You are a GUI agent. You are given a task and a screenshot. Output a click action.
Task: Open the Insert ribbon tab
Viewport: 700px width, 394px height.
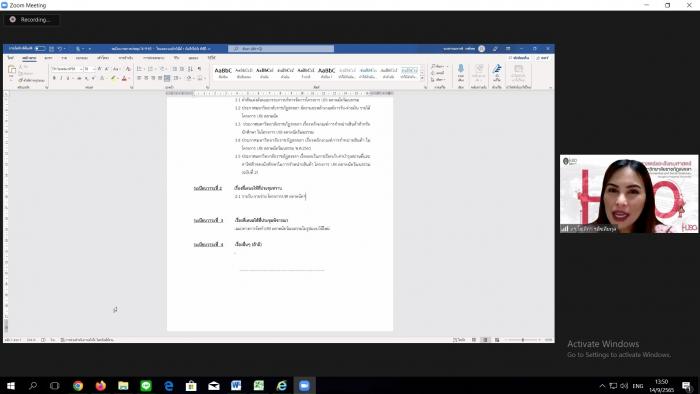coord(48,58)
